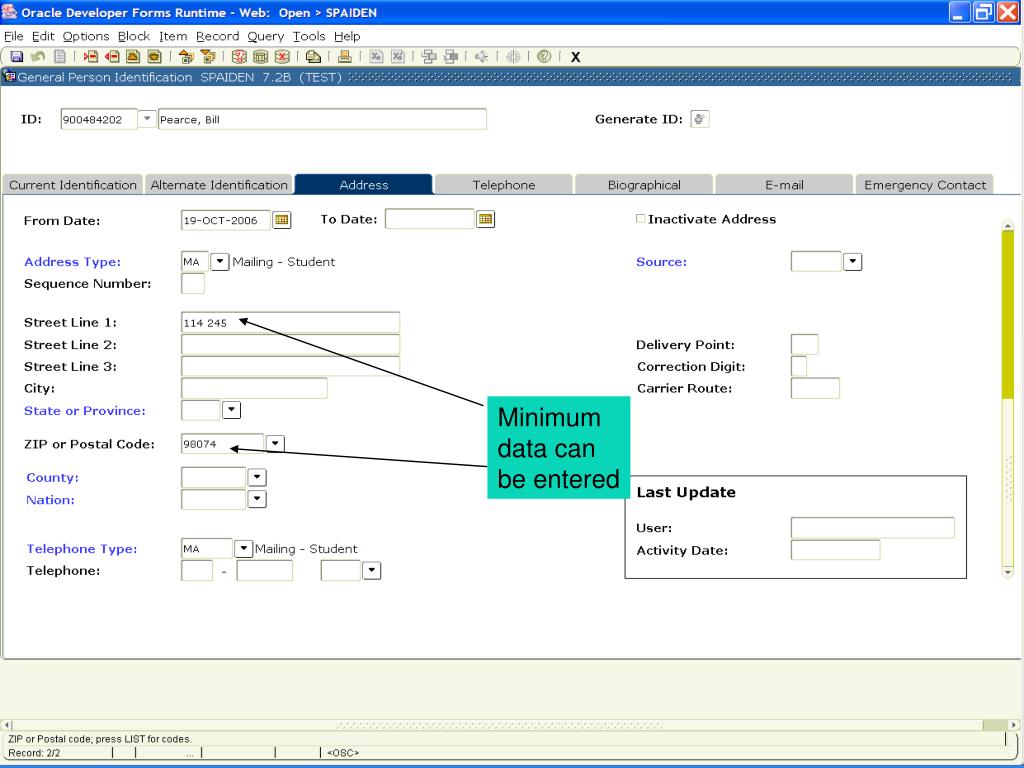Click the Workflow Release toolbar icon

coord(451,57)
